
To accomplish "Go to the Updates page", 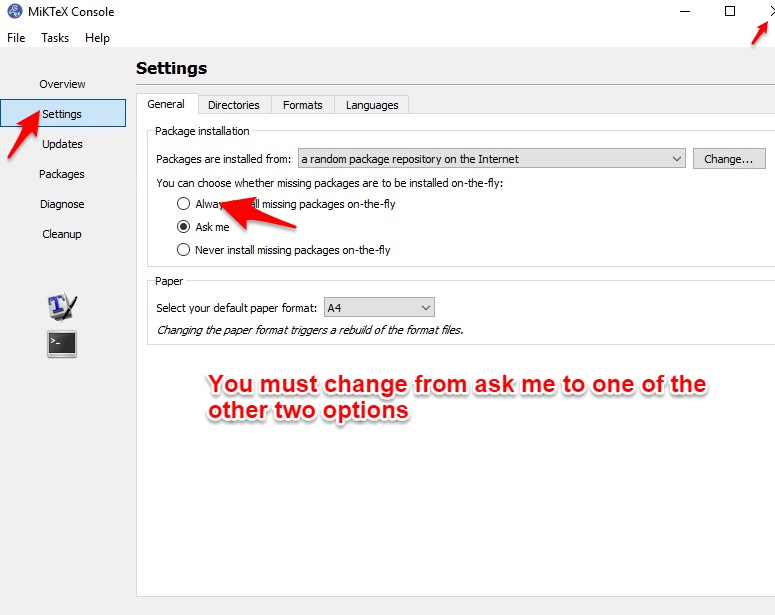I will [x=62, y=144].
